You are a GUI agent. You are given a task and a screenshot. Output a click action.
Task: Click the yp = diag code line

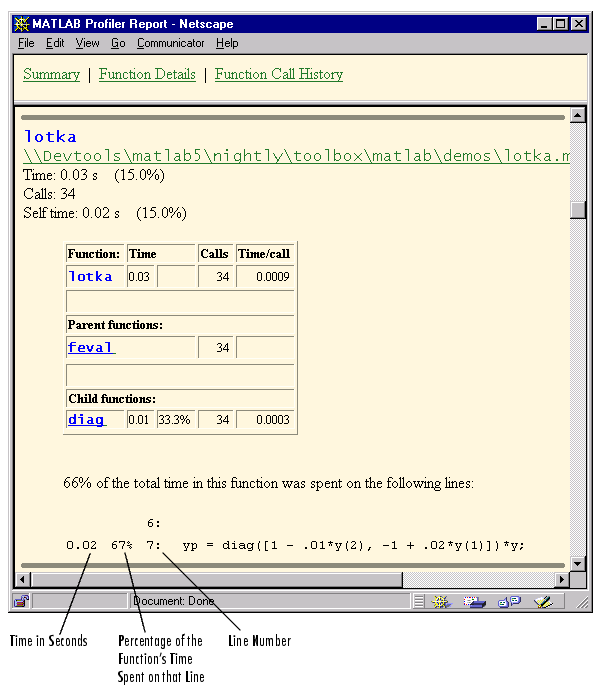353,545
